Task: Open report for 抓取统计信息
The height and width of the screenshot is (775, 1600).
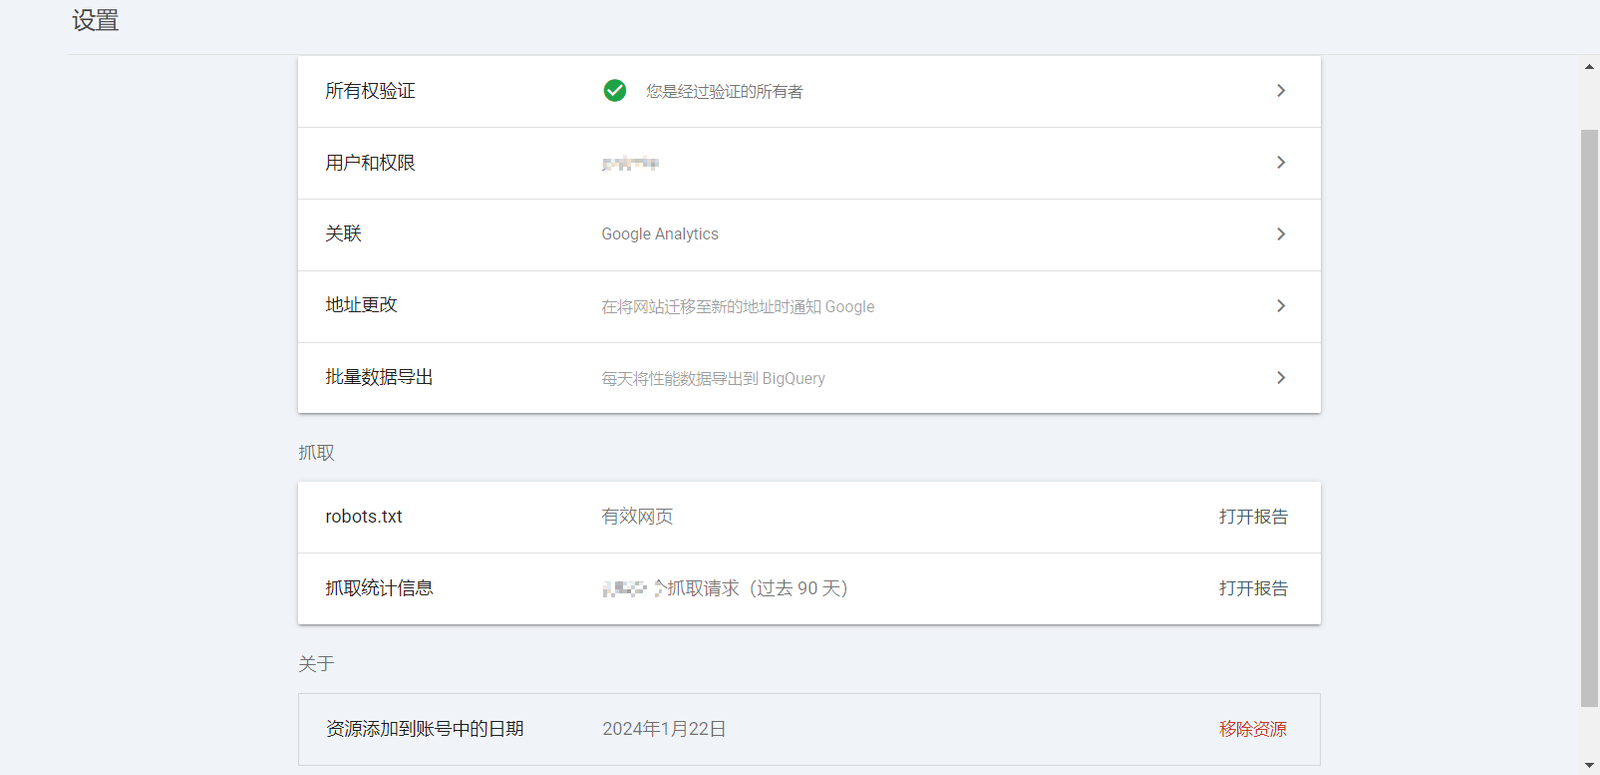Action: click(x=1253, y=589)
